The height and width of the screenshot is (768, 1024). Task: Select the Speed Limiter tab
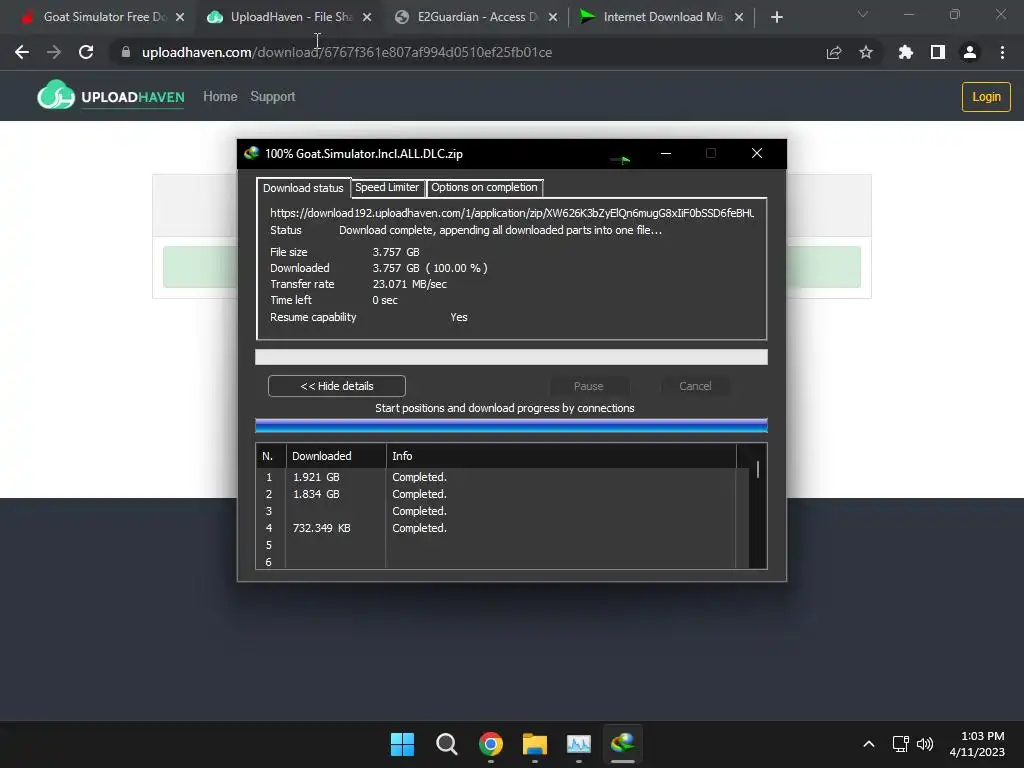387,187
